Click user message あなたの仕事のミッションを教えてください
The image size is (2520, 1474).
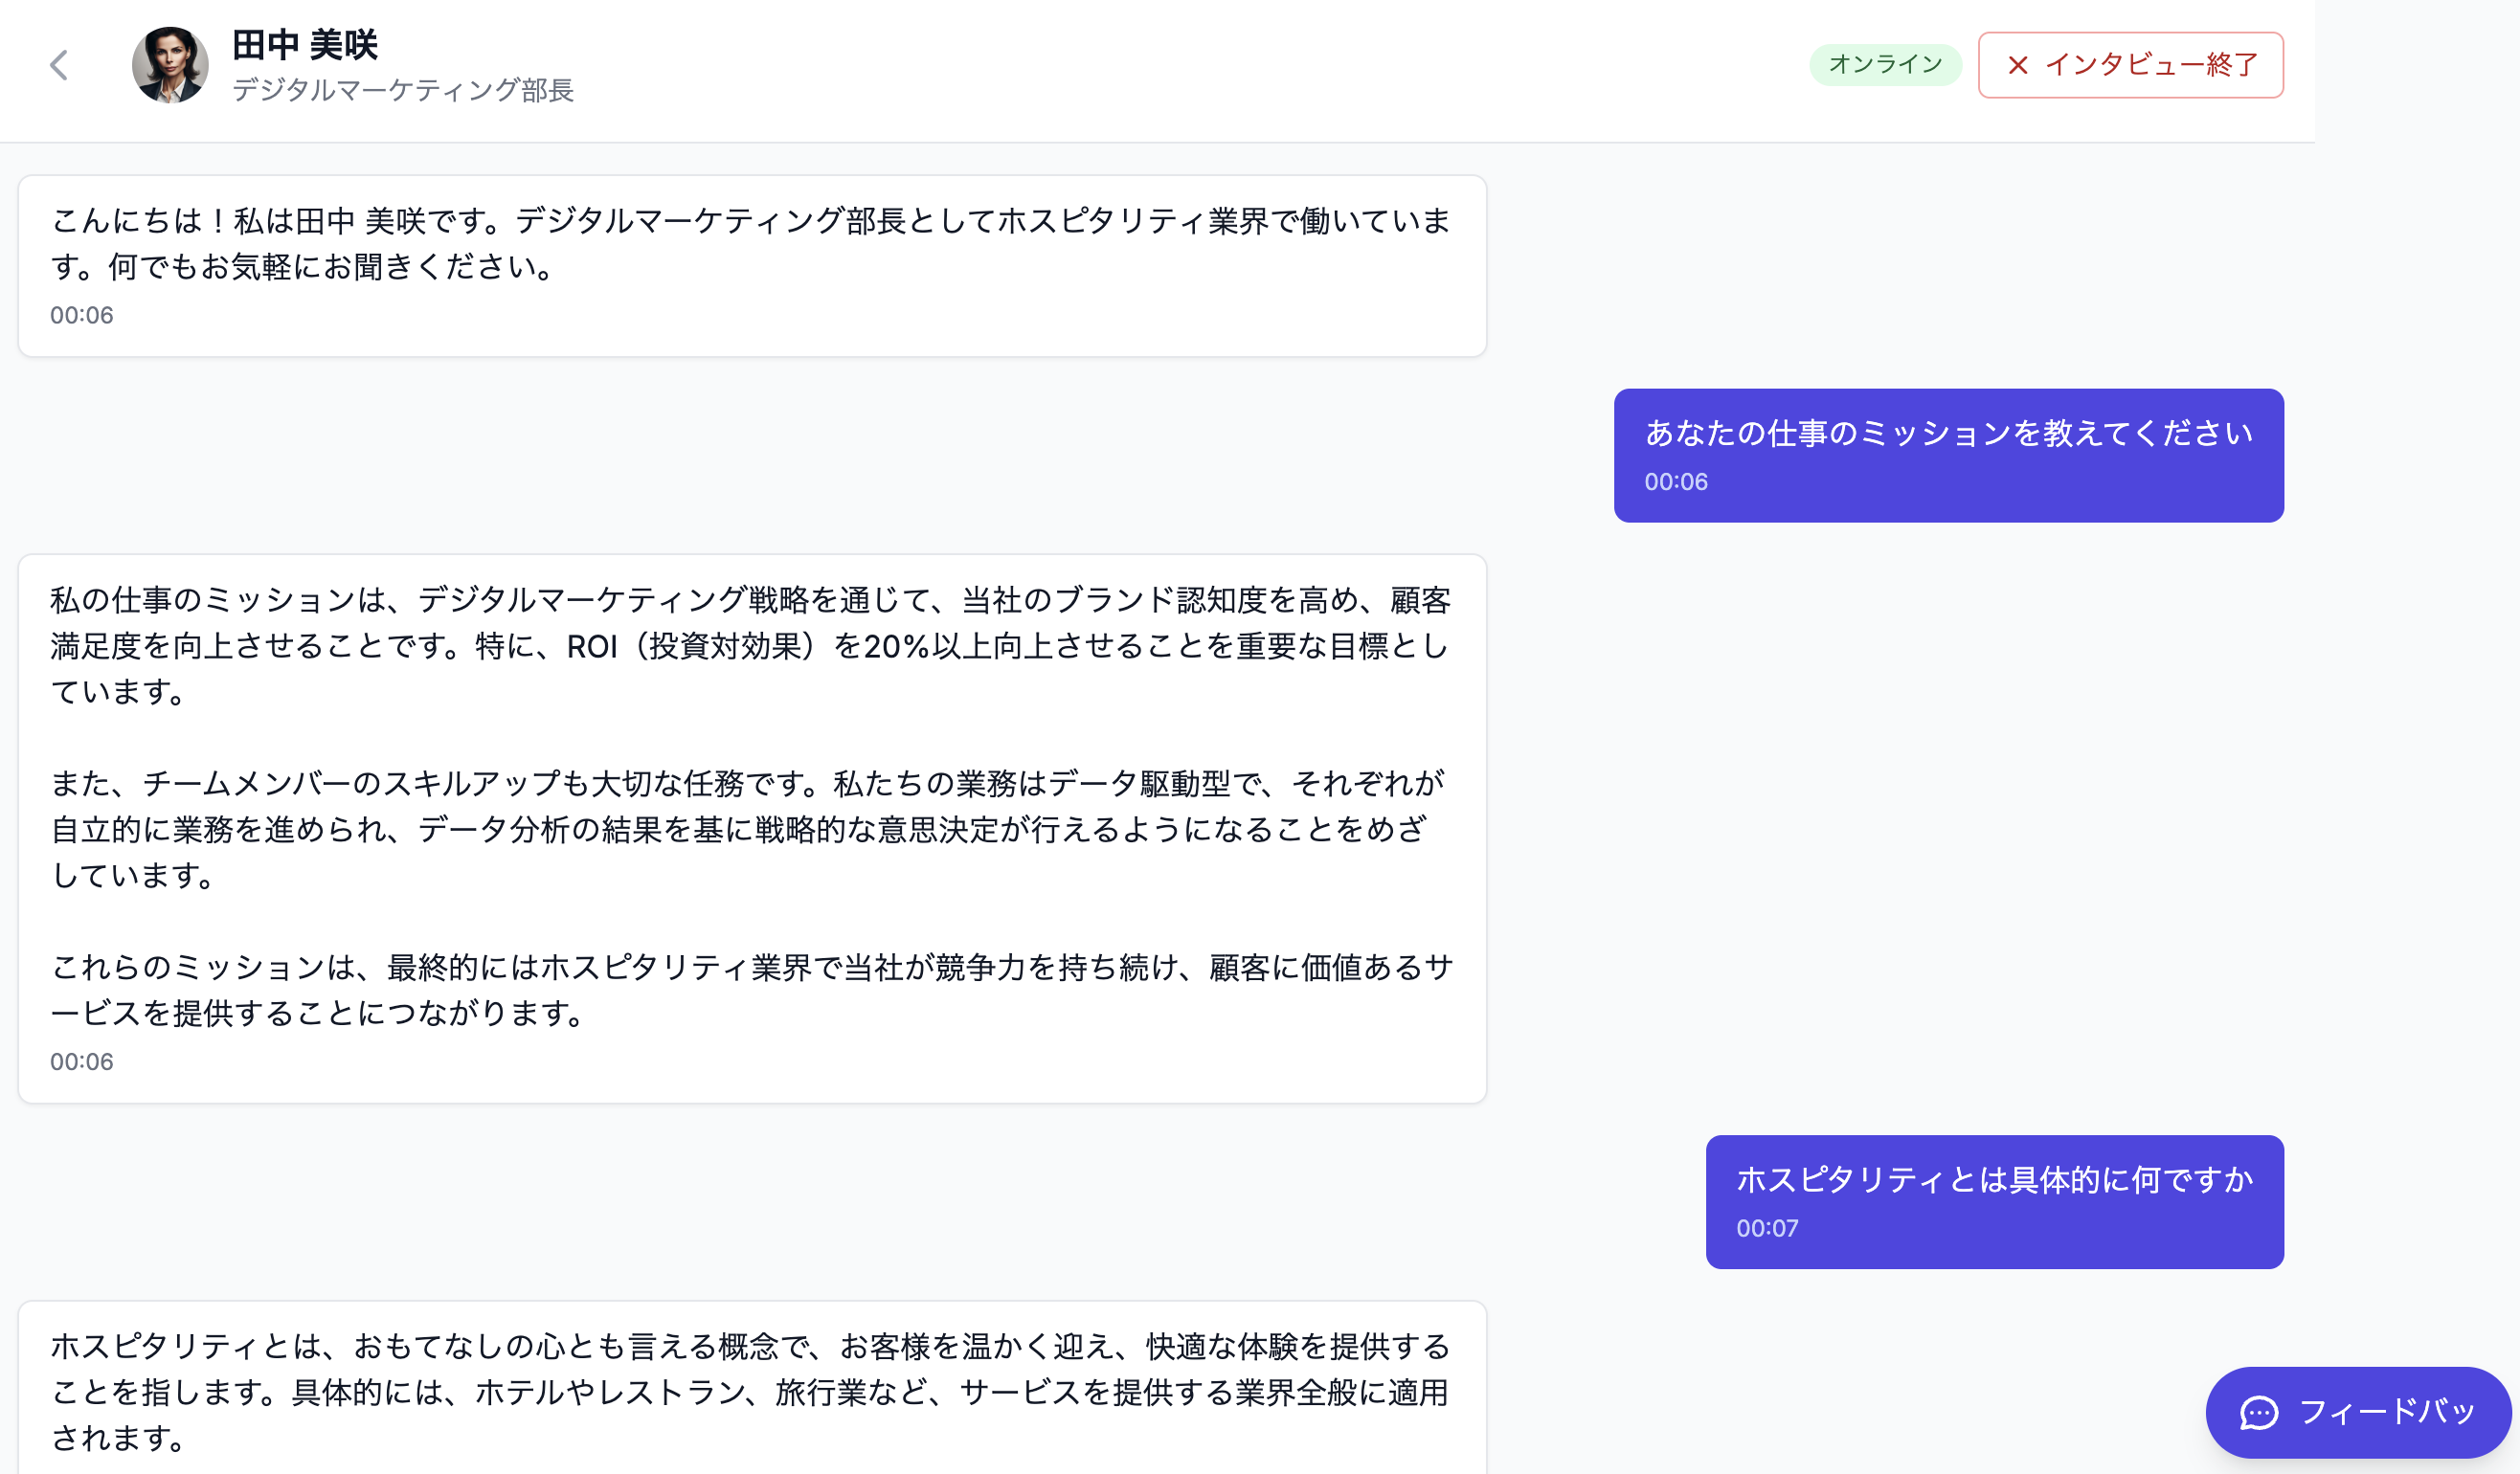[1947, 433]
